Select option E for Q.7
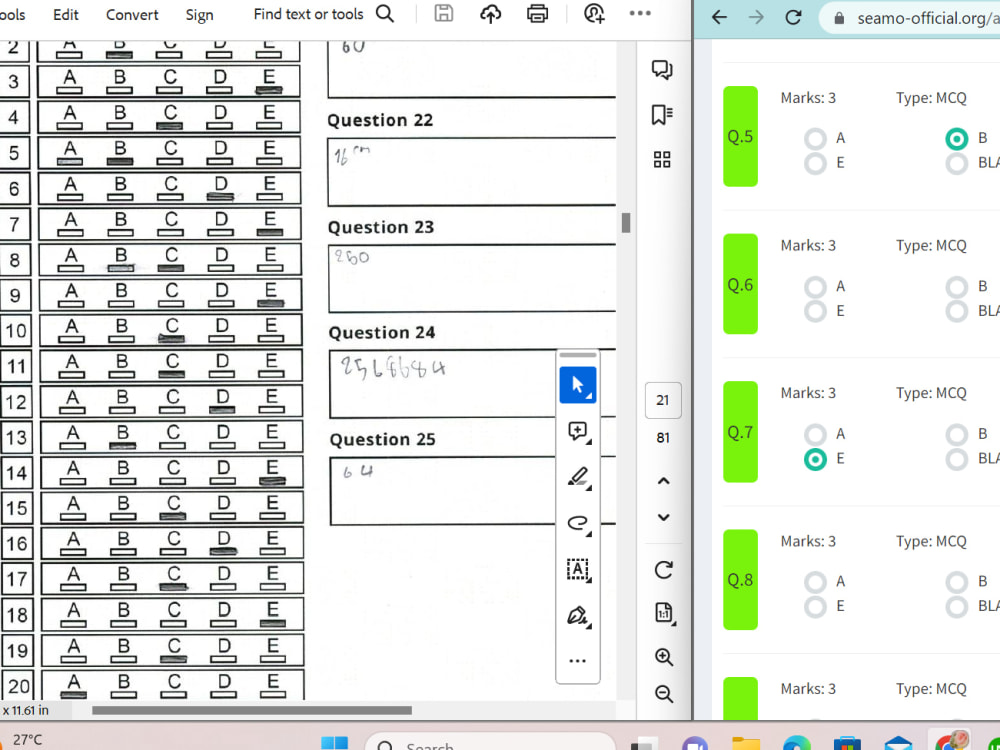Image resolution: width=1000 pixels, height=750 pixels. pos(815,459)
